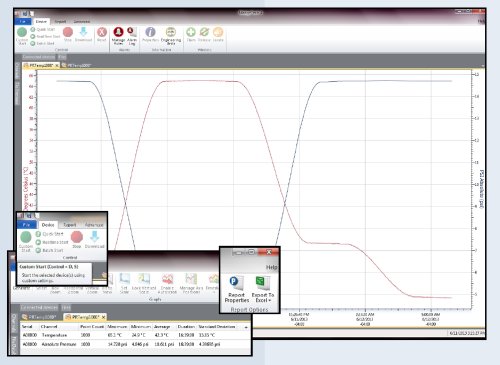Click the Engineering Units icon
500x365 pixels.
click(x=171, y=32)
